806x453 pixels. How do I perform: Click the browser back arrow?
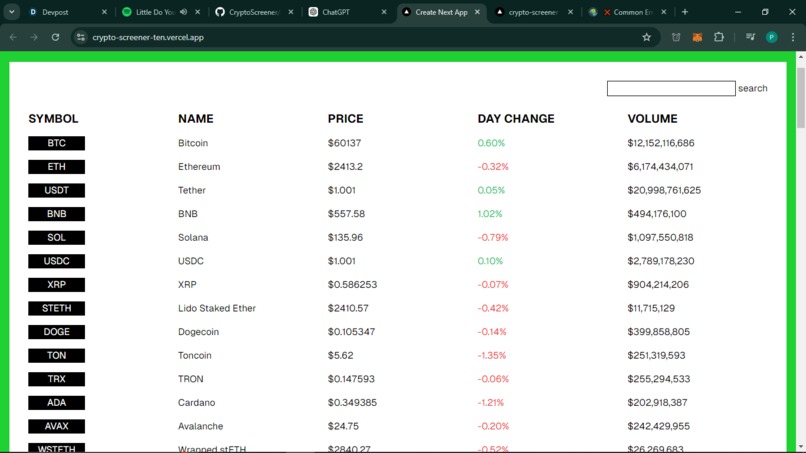pyautogui.click(x=13, y=37)
